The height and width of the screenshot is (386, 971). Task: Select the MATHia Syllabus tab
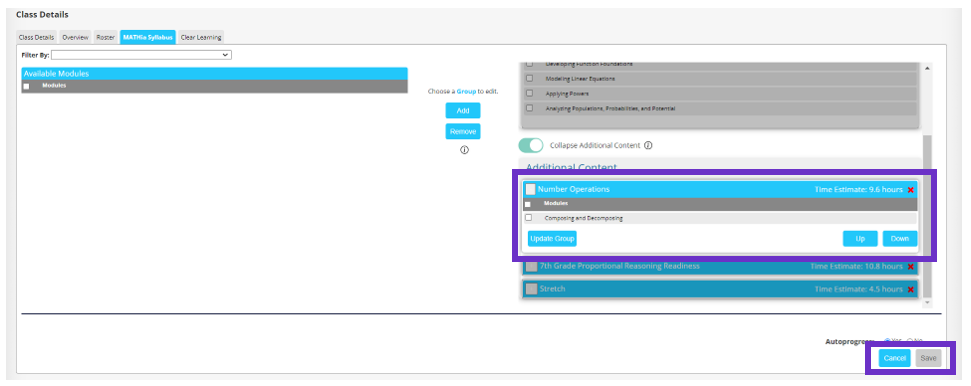[x=148, y=37]
